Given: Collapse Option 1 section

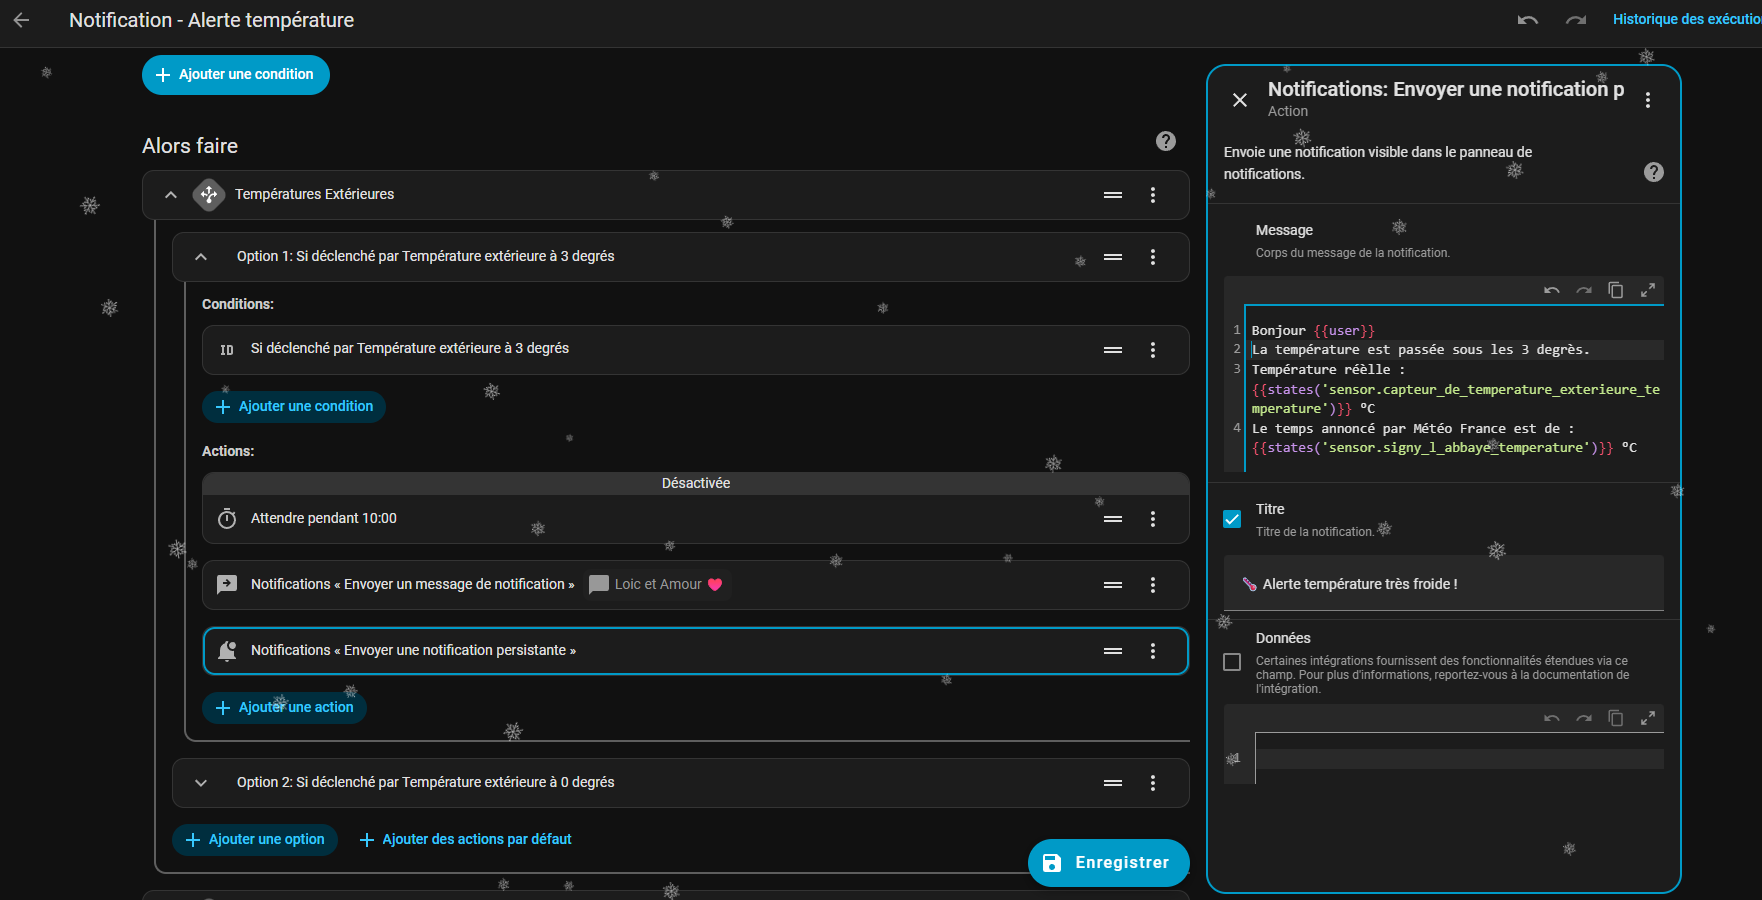Looking at the screenshot, I should (x=201, y=257).
